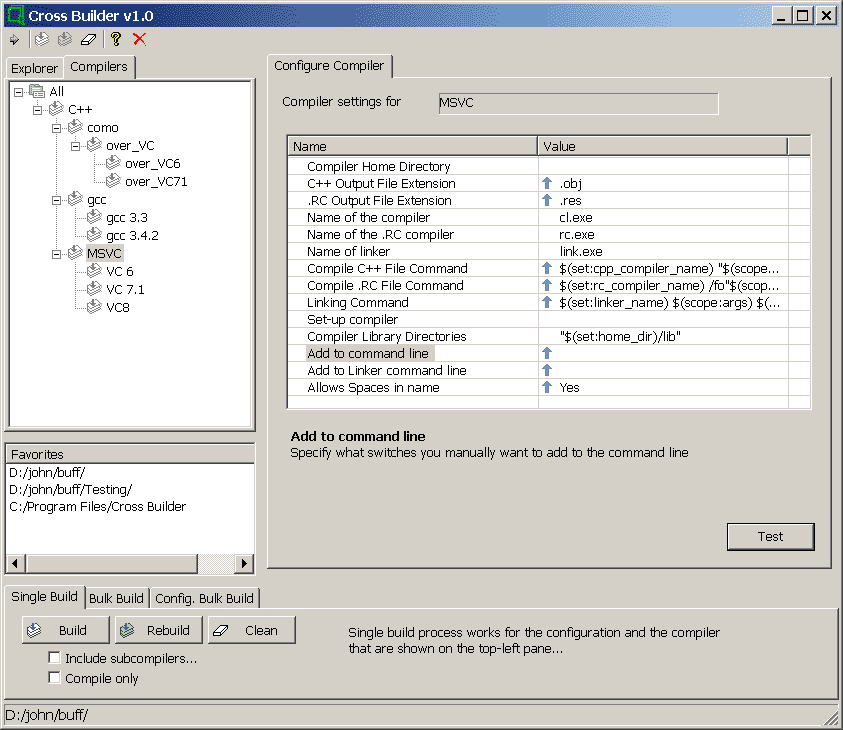Click the compiler icon next to VC8
The height and width of the screenshot is (730, 843).
[94, 307]
